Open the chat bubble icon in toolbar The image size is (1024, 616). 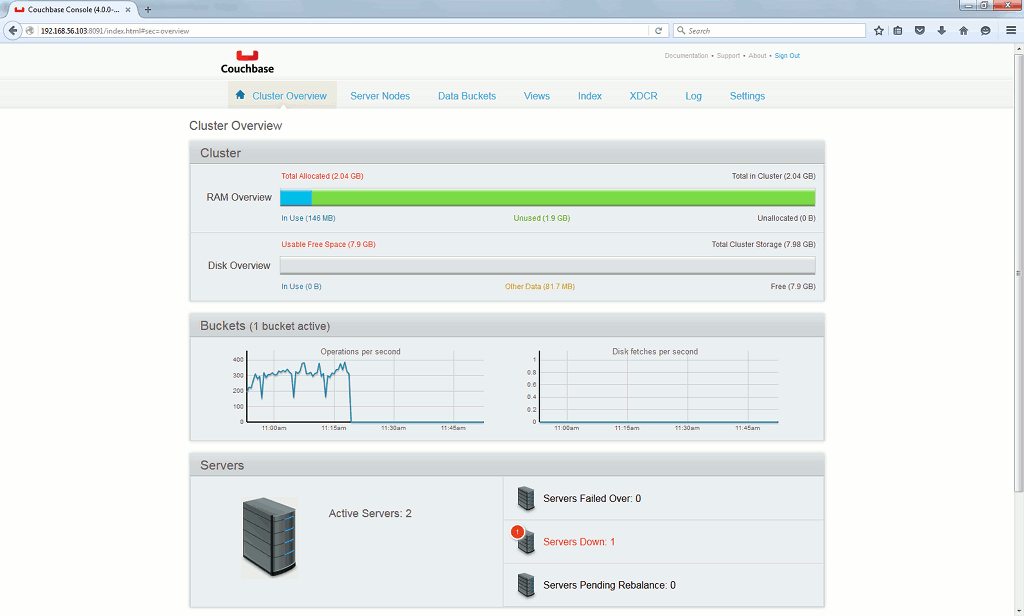pos(985,31)
